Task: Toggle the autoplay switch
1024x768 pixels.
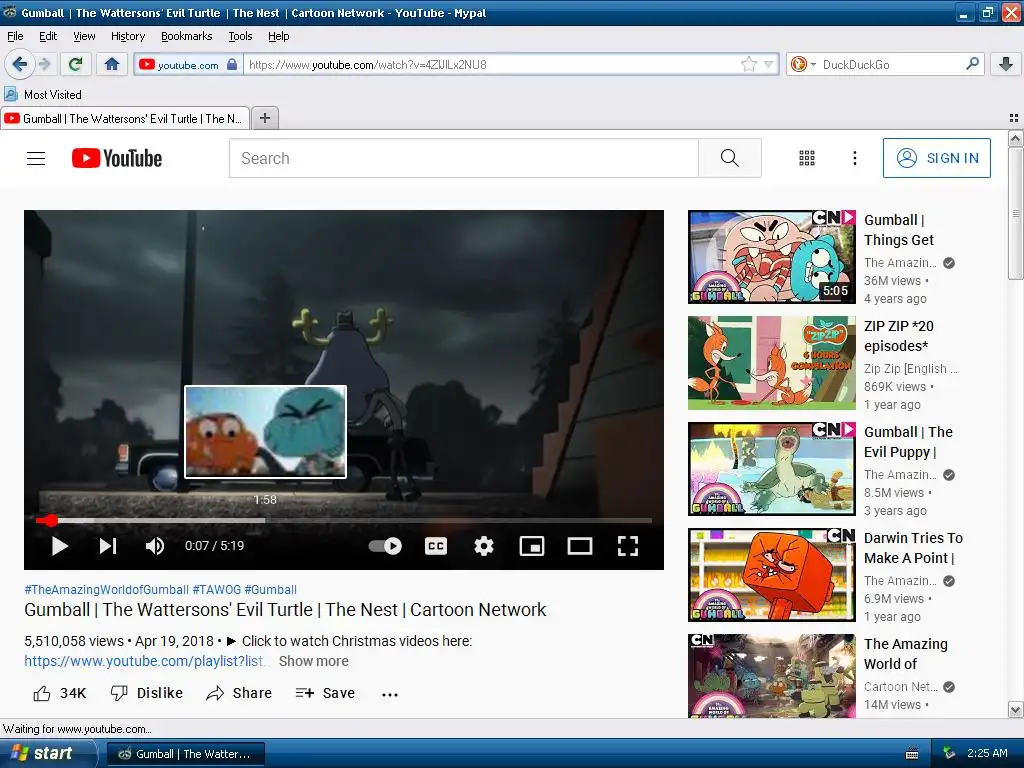Action: (x=385, y=546)
